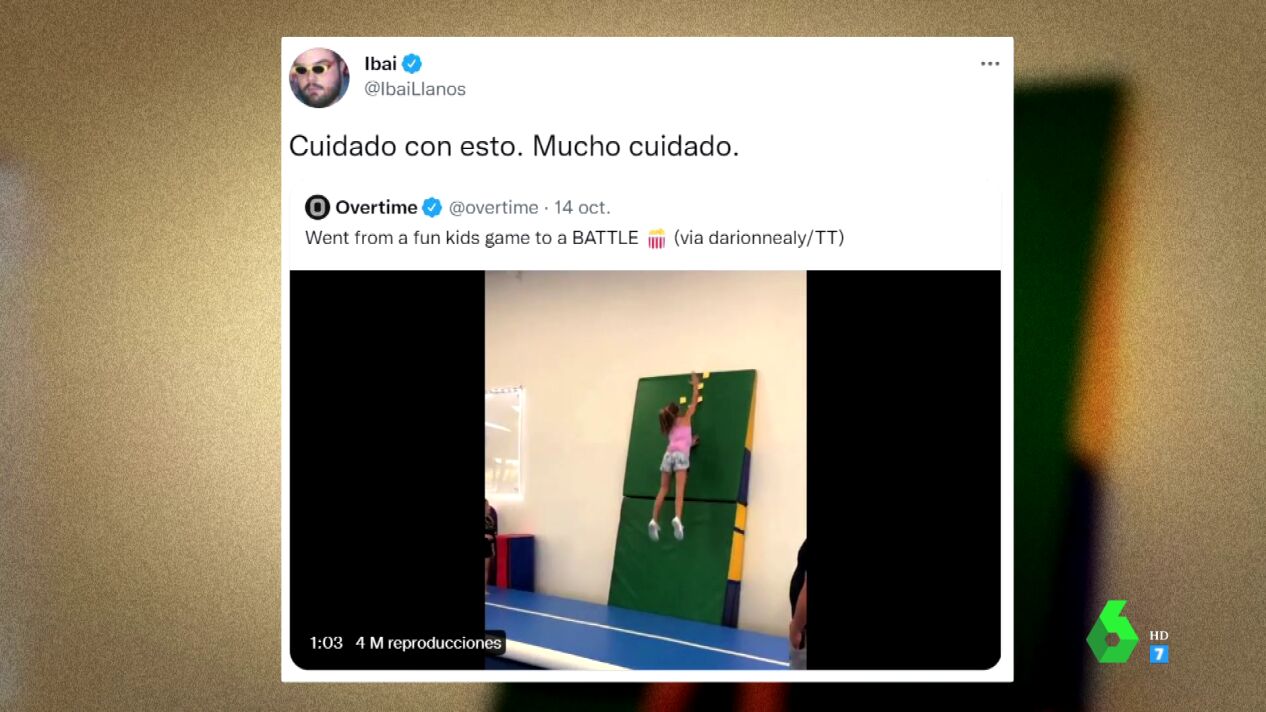Viewport: 1266px width, 712px height.
Task: Click the verified badge next to Overtime
Action: [x=432, y=207]
